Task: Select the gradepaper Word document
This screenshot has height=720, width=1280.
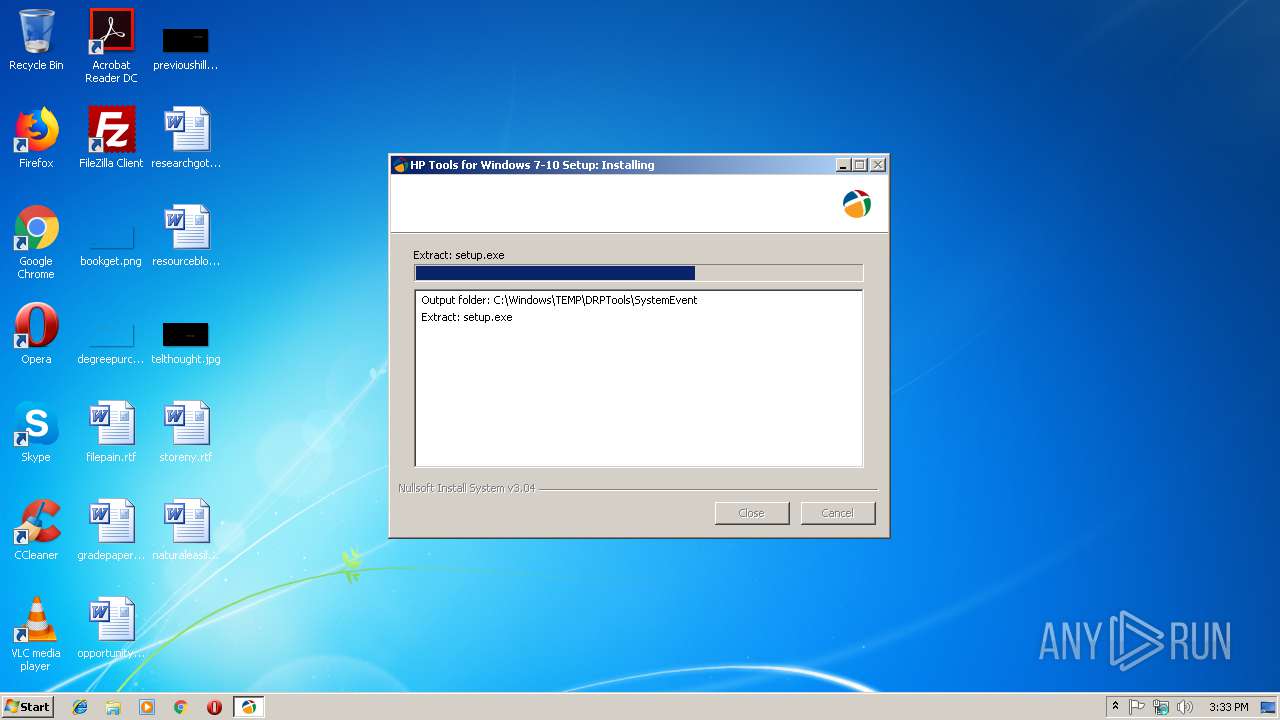Action: pyautogui.click(x=111, y=530)
